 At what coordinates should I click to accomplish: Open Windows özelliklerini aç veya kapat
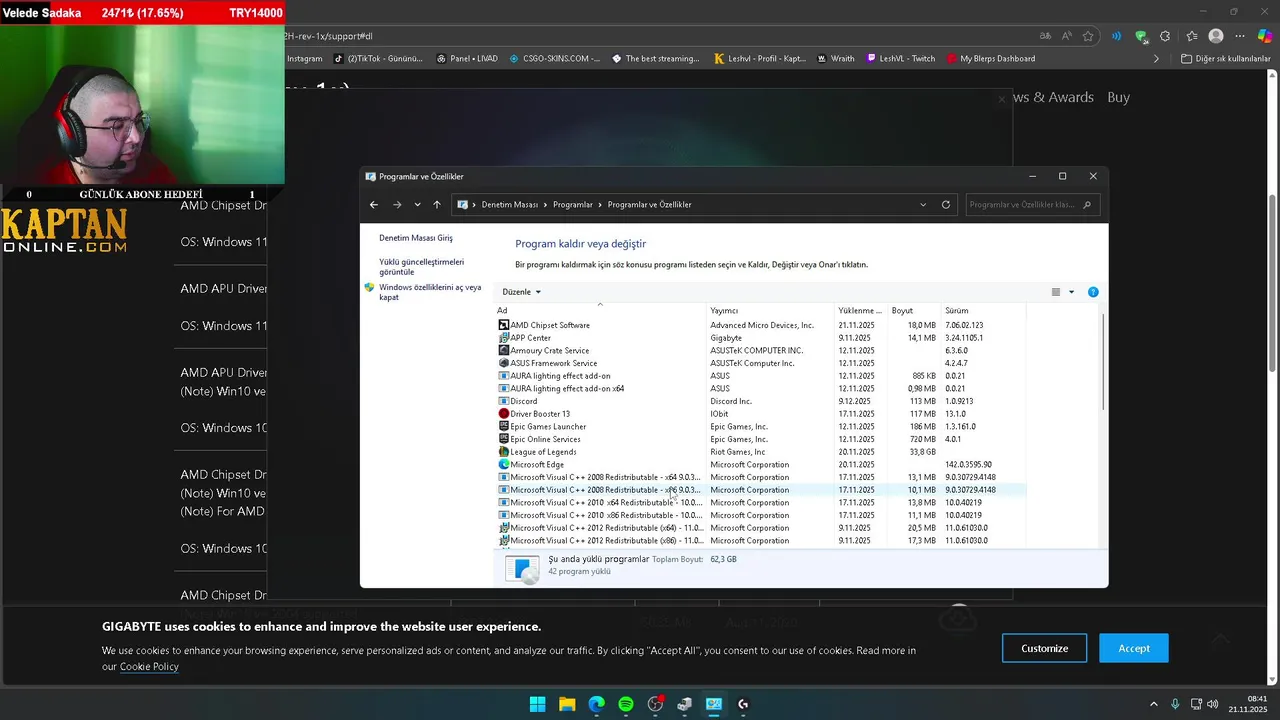pos(430,292)
